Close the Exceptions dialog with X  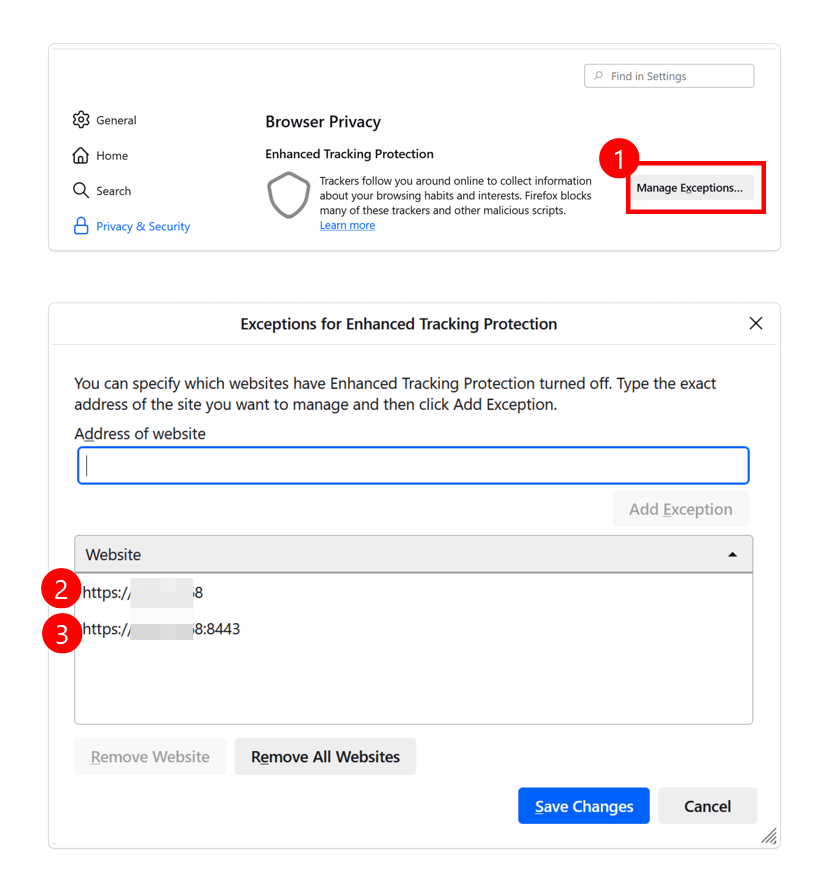coord(755,323)
